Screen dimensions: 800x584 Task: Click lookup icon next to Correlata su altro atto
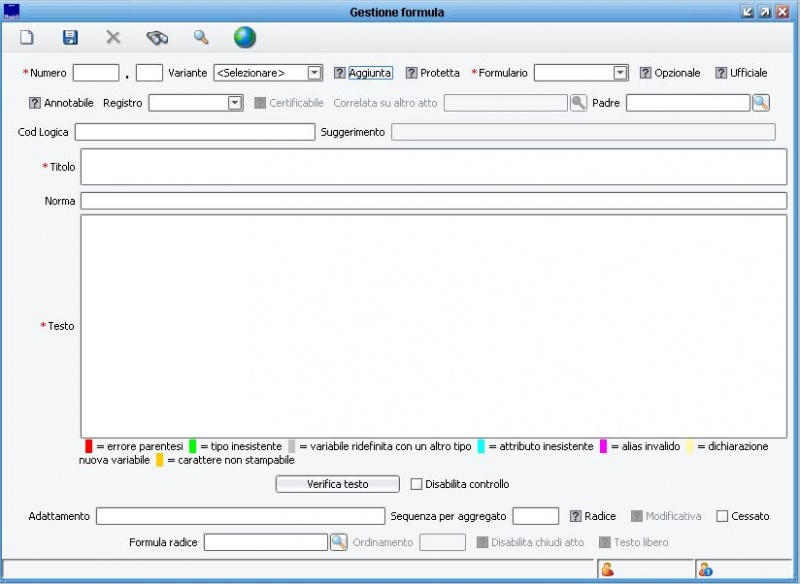pos(578,103)
